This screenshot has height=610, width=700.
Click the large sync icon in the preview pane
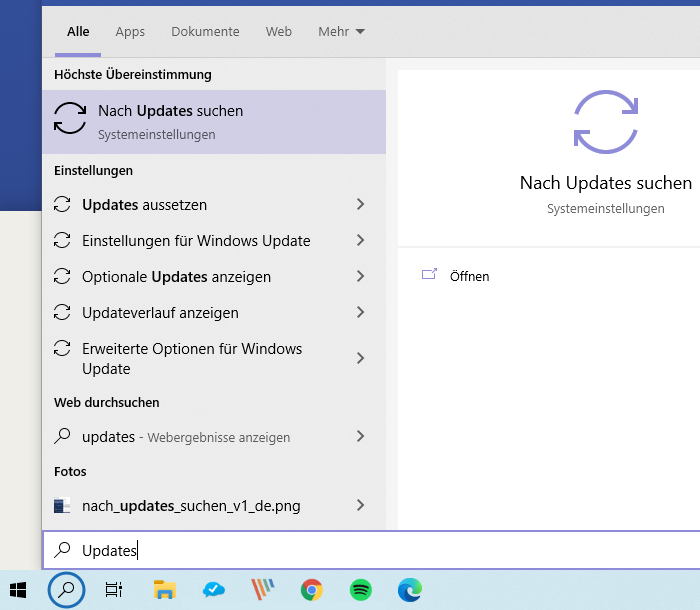(x=605, y=122)
